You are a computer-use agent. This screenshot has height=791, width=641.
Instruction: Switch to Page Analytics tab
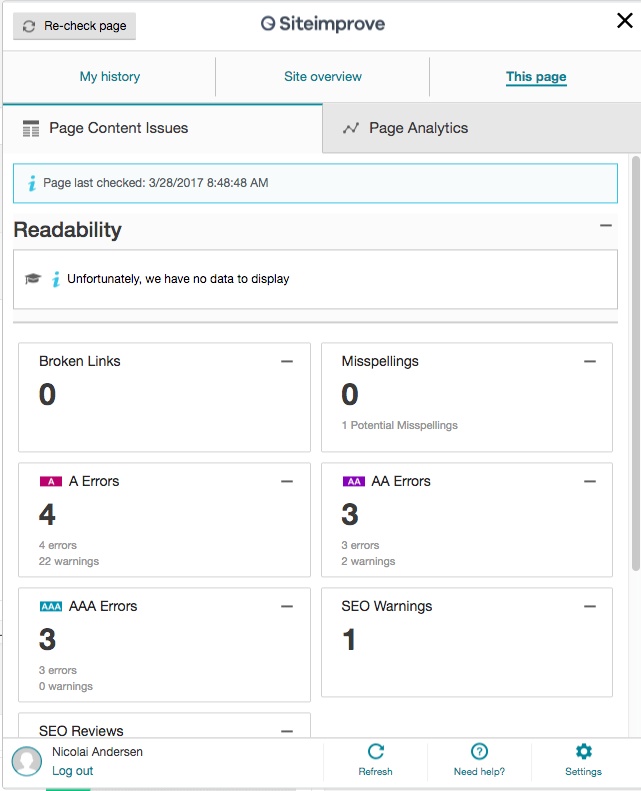(x=482, y=128)
